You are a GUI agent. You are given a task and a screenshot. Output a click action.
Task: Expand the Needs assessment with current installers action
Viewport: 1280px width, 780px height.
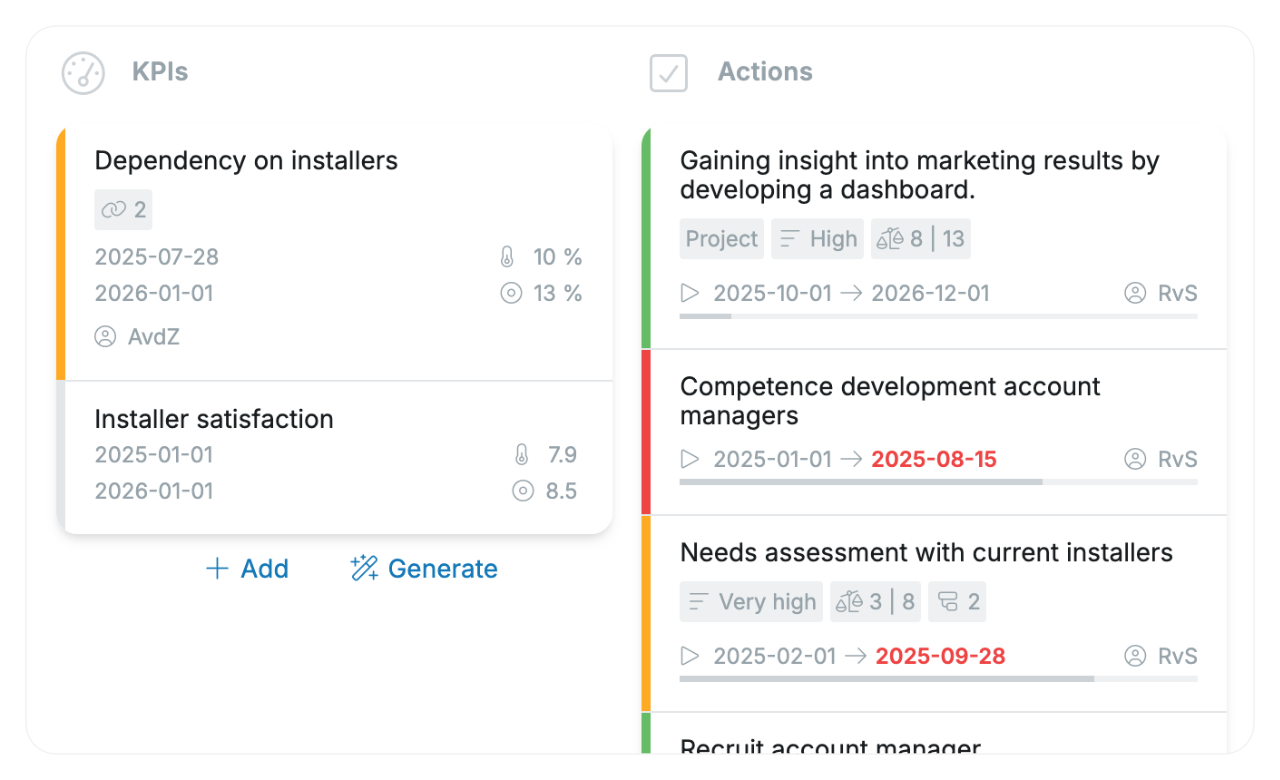coord(690,656)
